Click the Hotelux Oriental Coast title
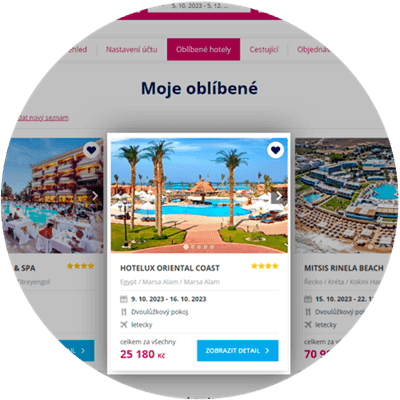Image resolution: width=400 pixels, height=400 pixels. (x=170, y=268)
